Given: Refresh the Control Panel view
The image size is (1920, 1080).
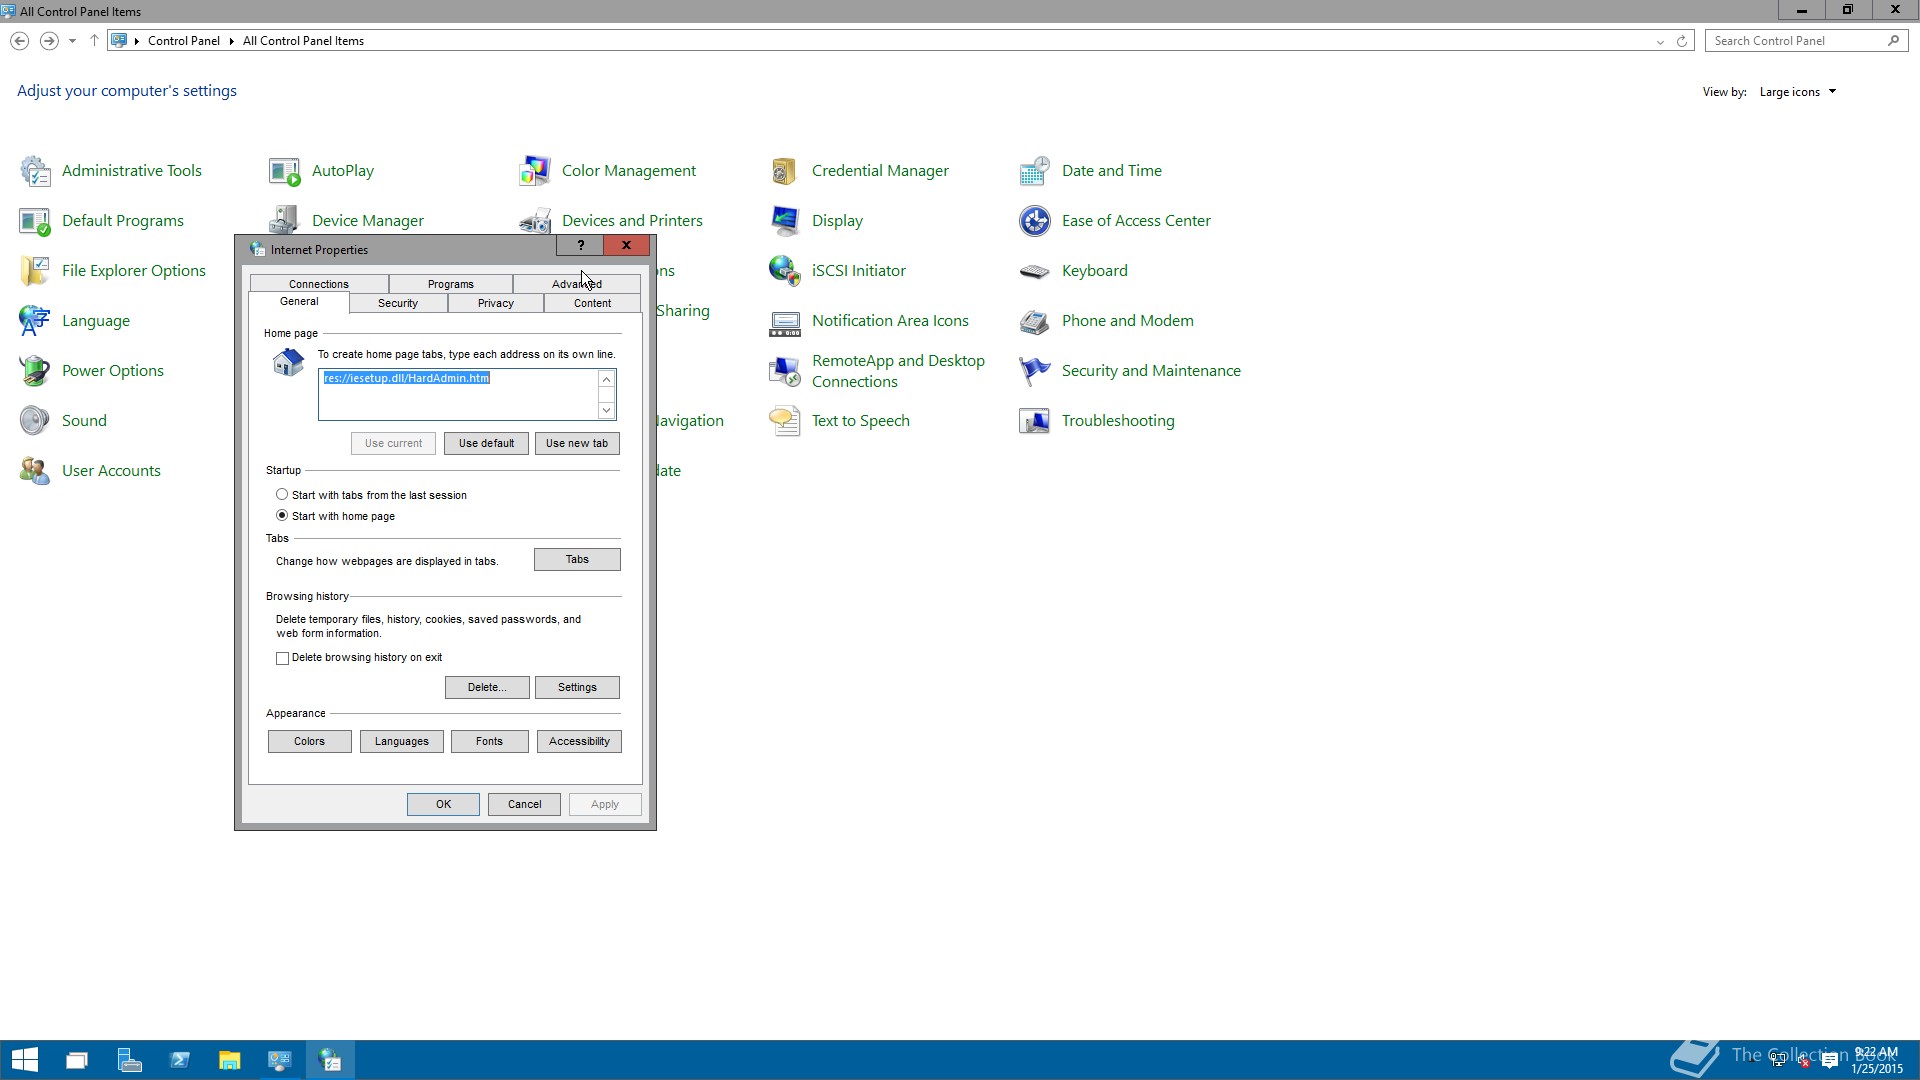Looking at the screenshot, I should pos(1682,41).
